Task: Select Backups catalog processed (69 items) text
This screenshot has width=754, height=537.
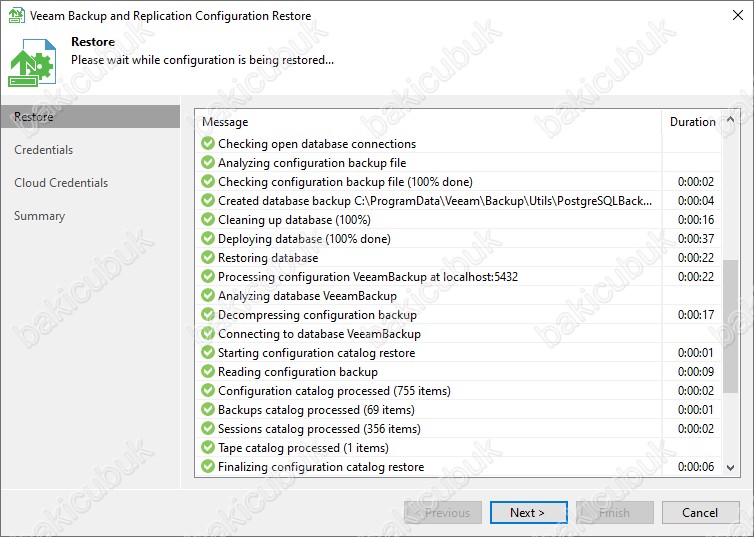Action: point(316,410)
